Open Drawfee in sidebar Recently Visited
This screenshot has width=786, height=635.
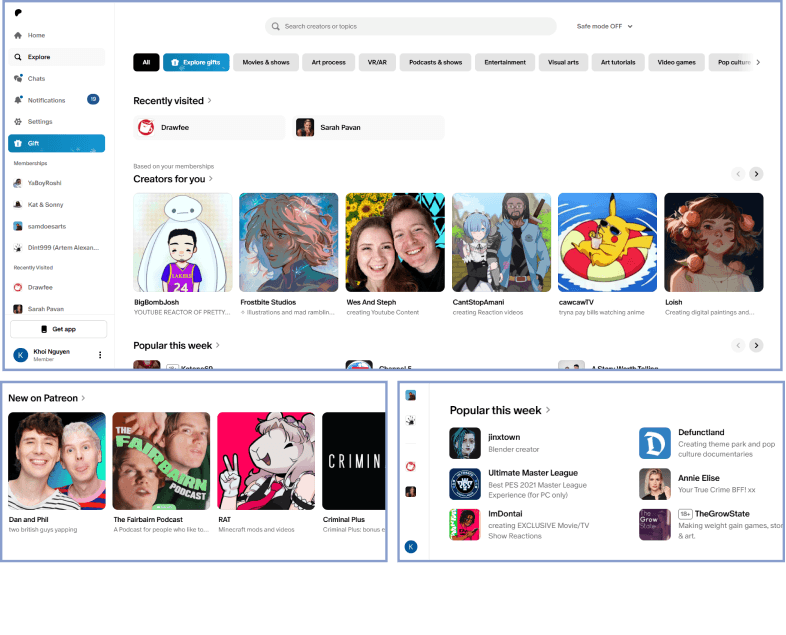57,287
